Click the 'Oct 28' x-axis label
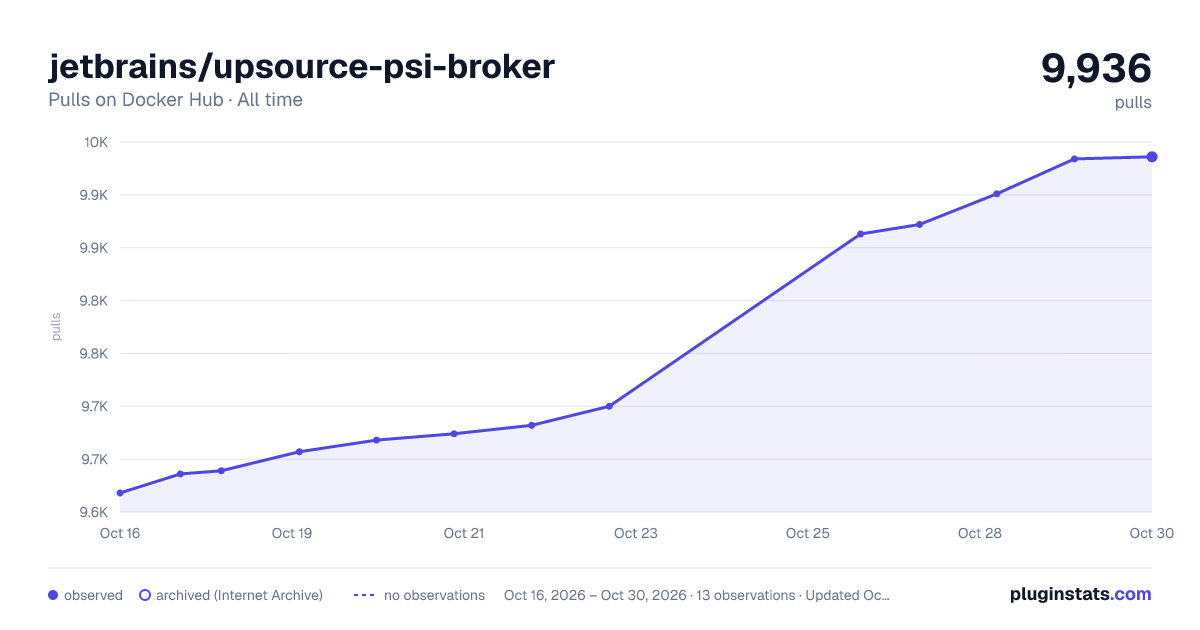 click(x=980, y=533)
